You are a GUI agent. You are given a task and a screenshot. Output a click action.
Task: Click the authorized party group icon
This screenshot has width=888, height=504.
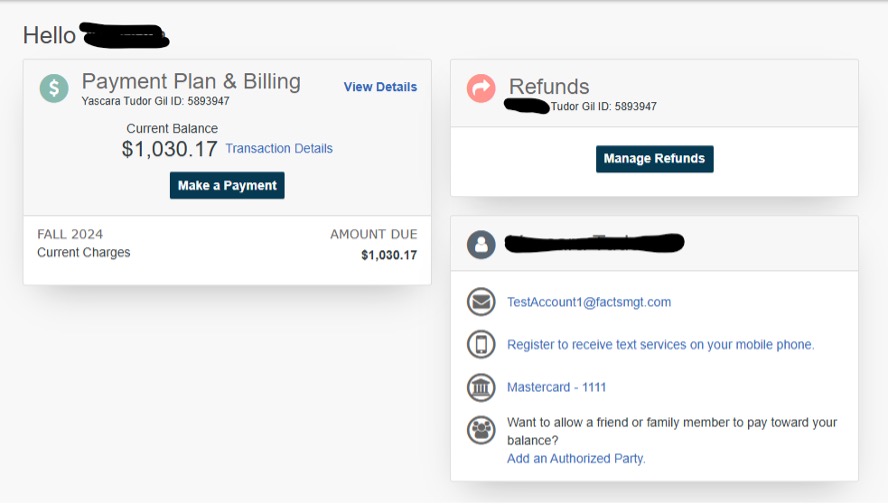click(x=481, y=430)
